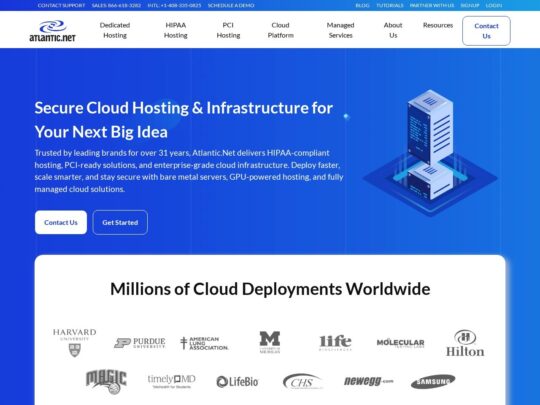Screen dimensions: 540x405
Task: Click the Contact Us button in the navbar
Action: [486, 31]
